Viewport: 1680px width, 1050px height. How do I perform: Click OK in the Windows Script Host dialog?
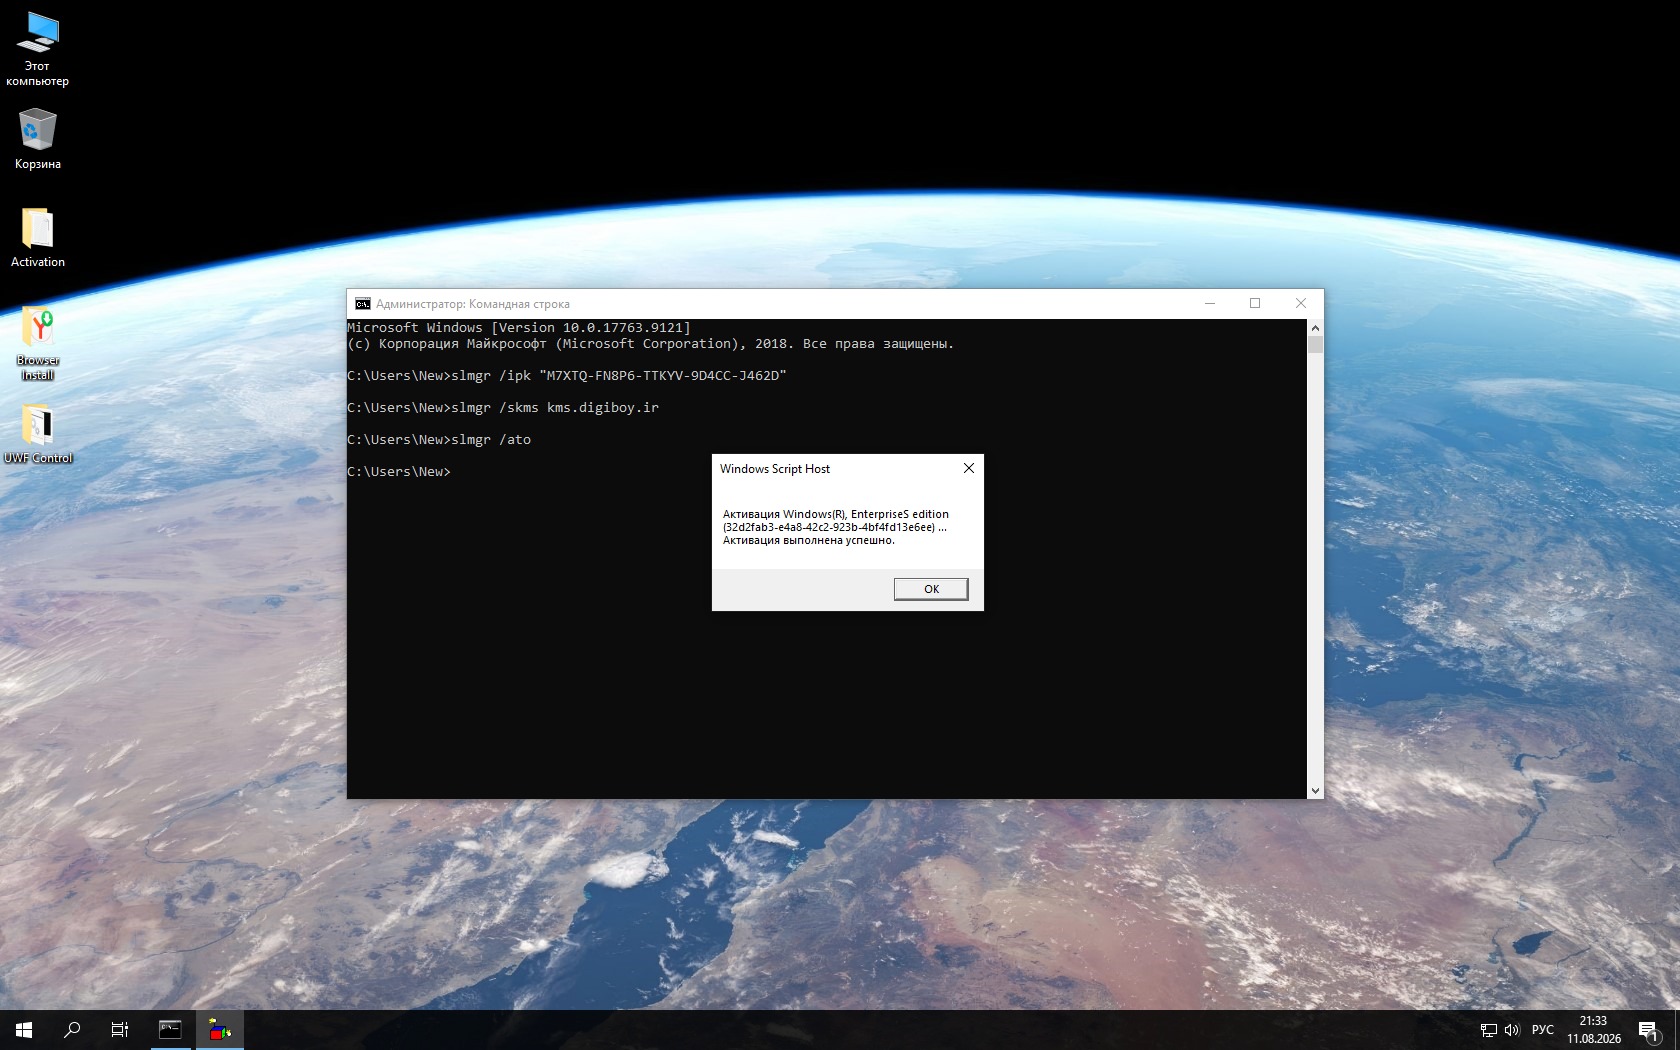tap(931, 589)
